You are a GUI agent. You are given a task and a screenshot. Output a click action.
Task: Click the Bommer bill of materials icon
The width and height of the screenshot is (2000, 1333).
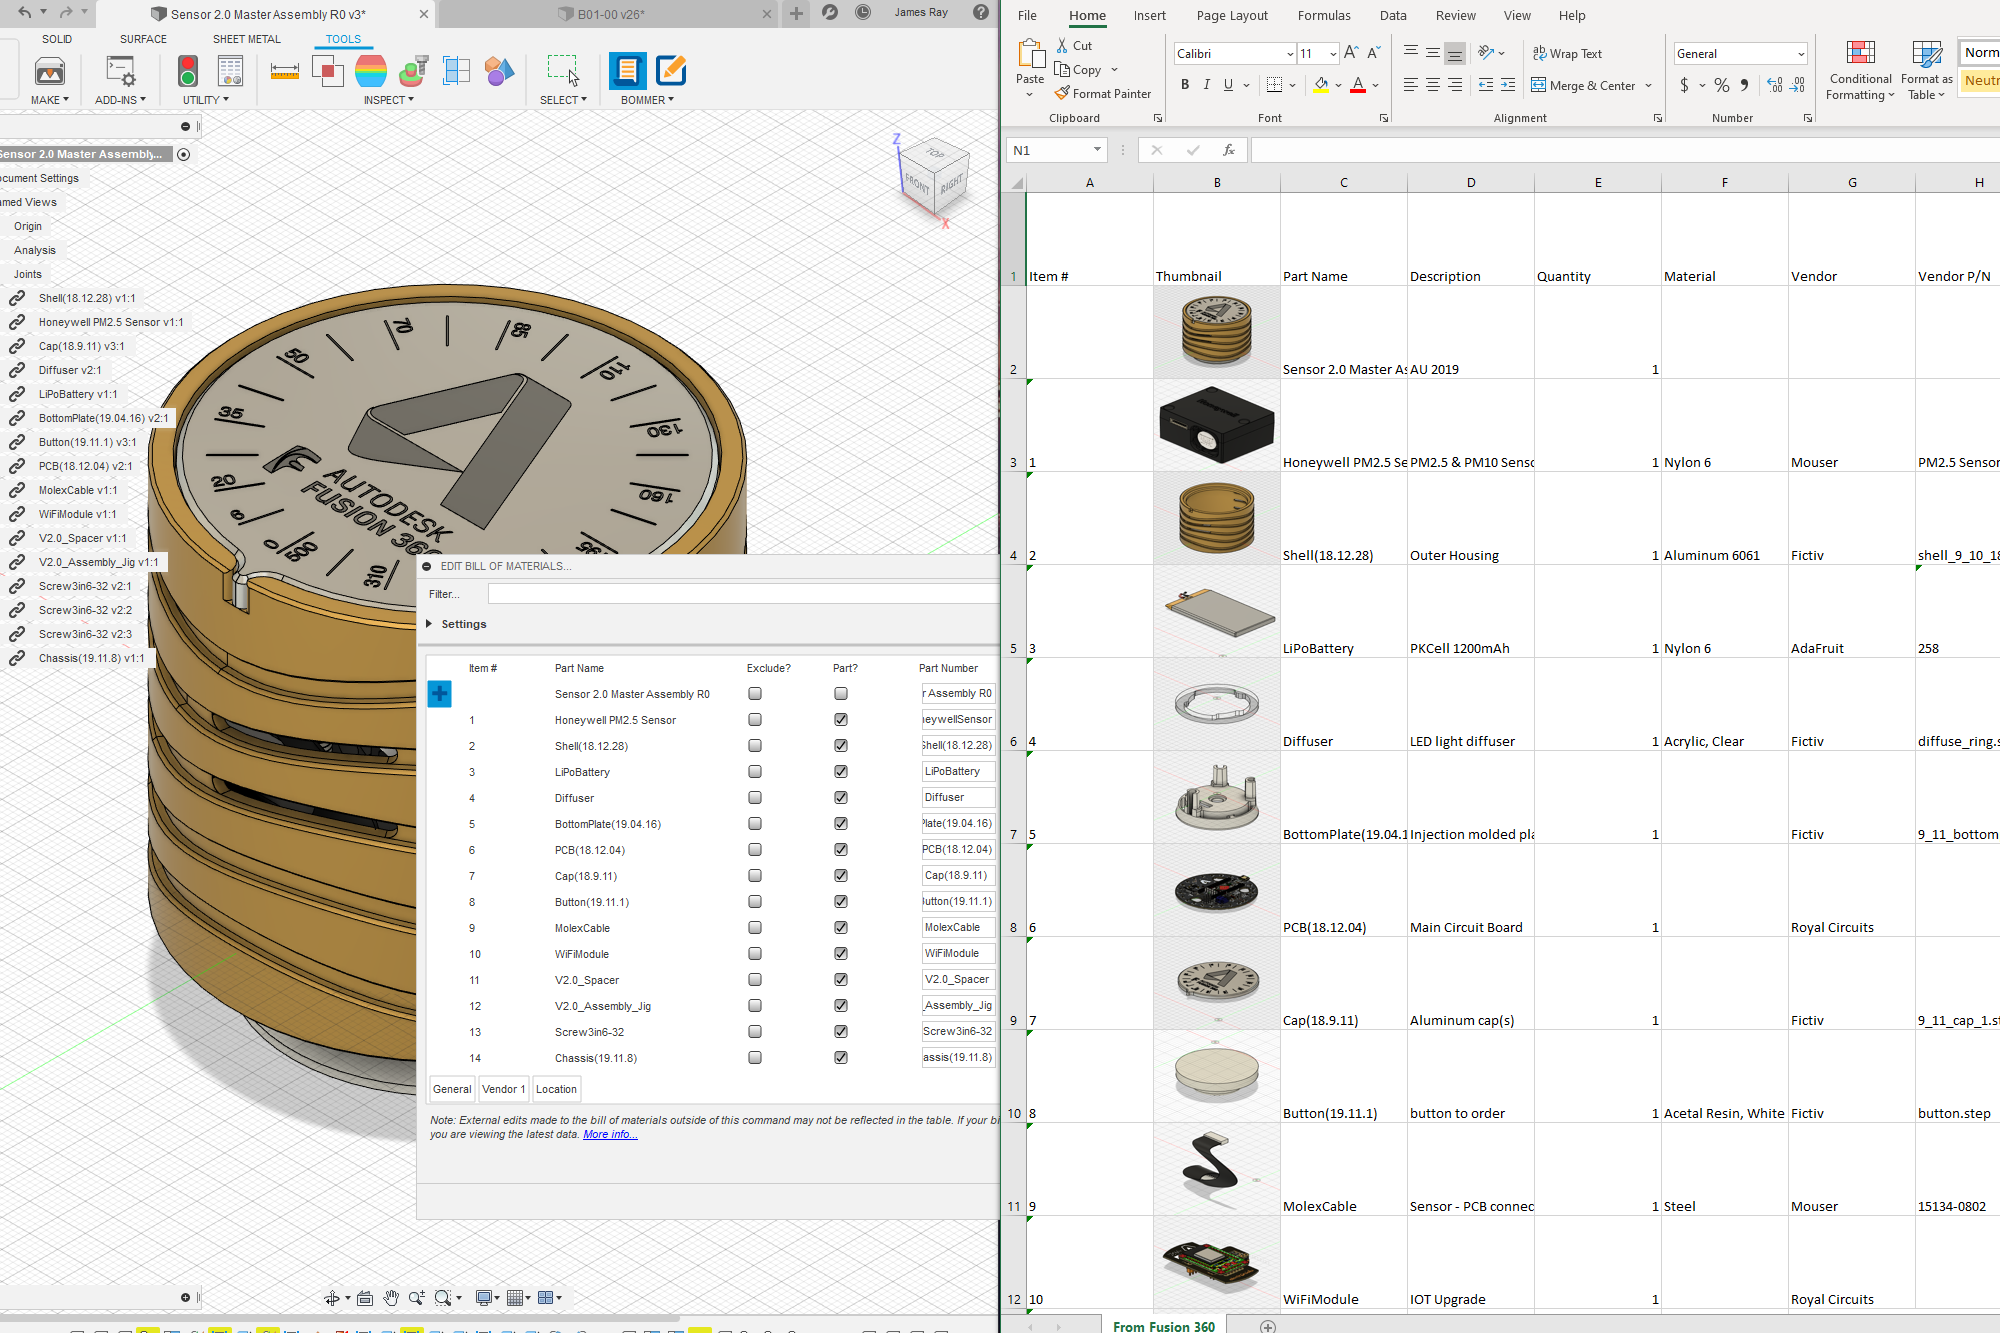coord(627,71)
